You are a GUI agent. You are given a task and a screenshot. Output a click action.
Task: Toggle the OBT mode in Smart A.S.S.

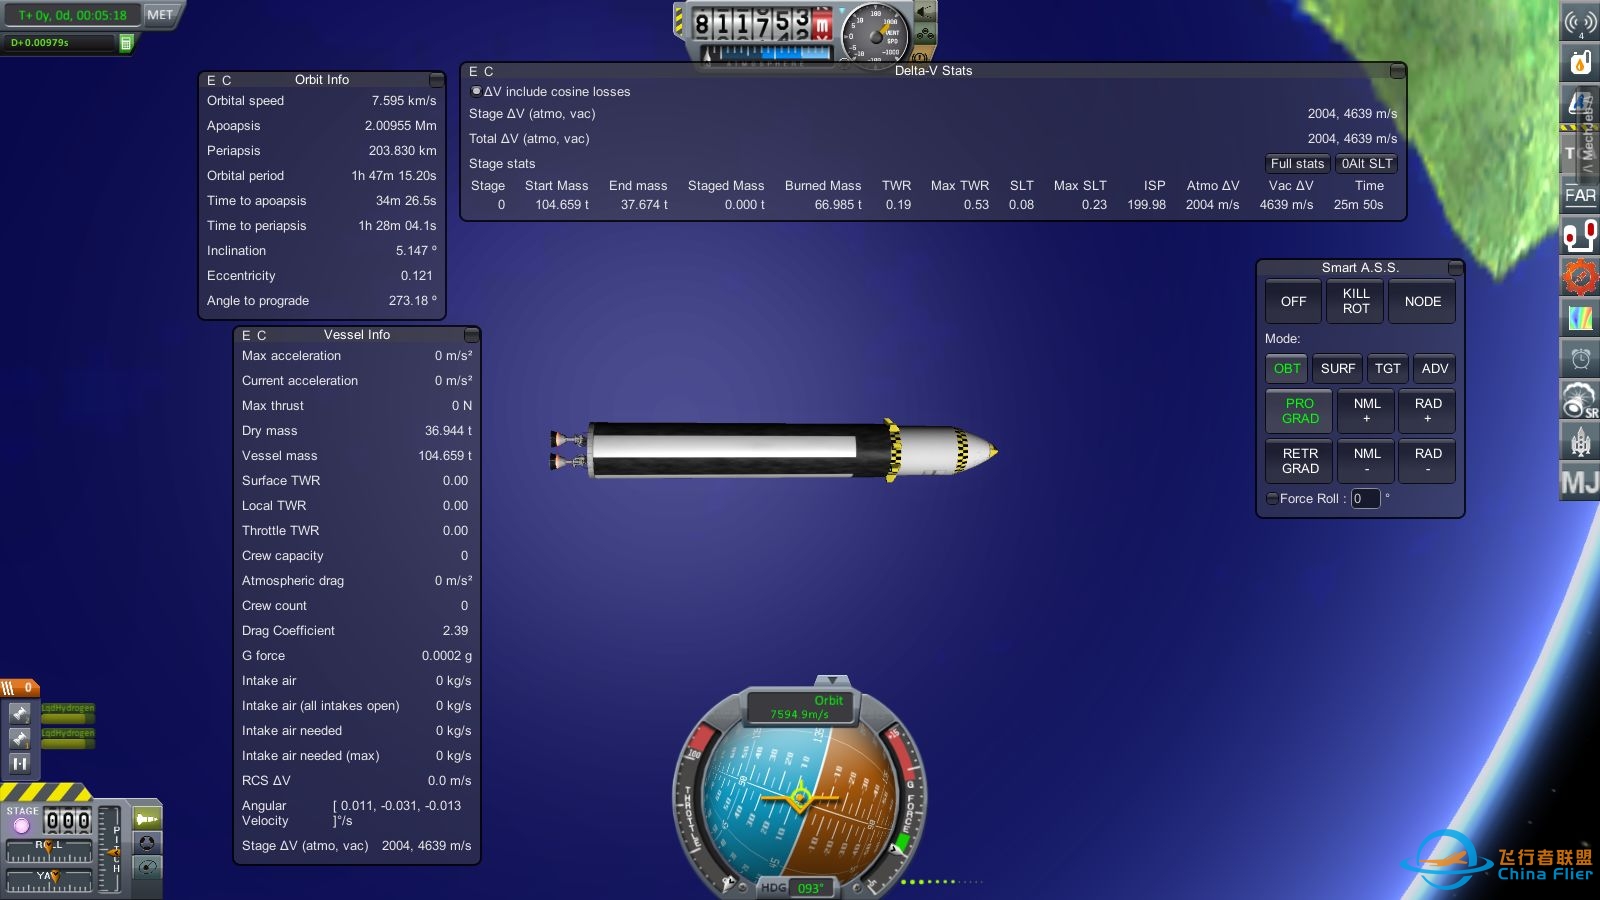[x=1287, y=369]
